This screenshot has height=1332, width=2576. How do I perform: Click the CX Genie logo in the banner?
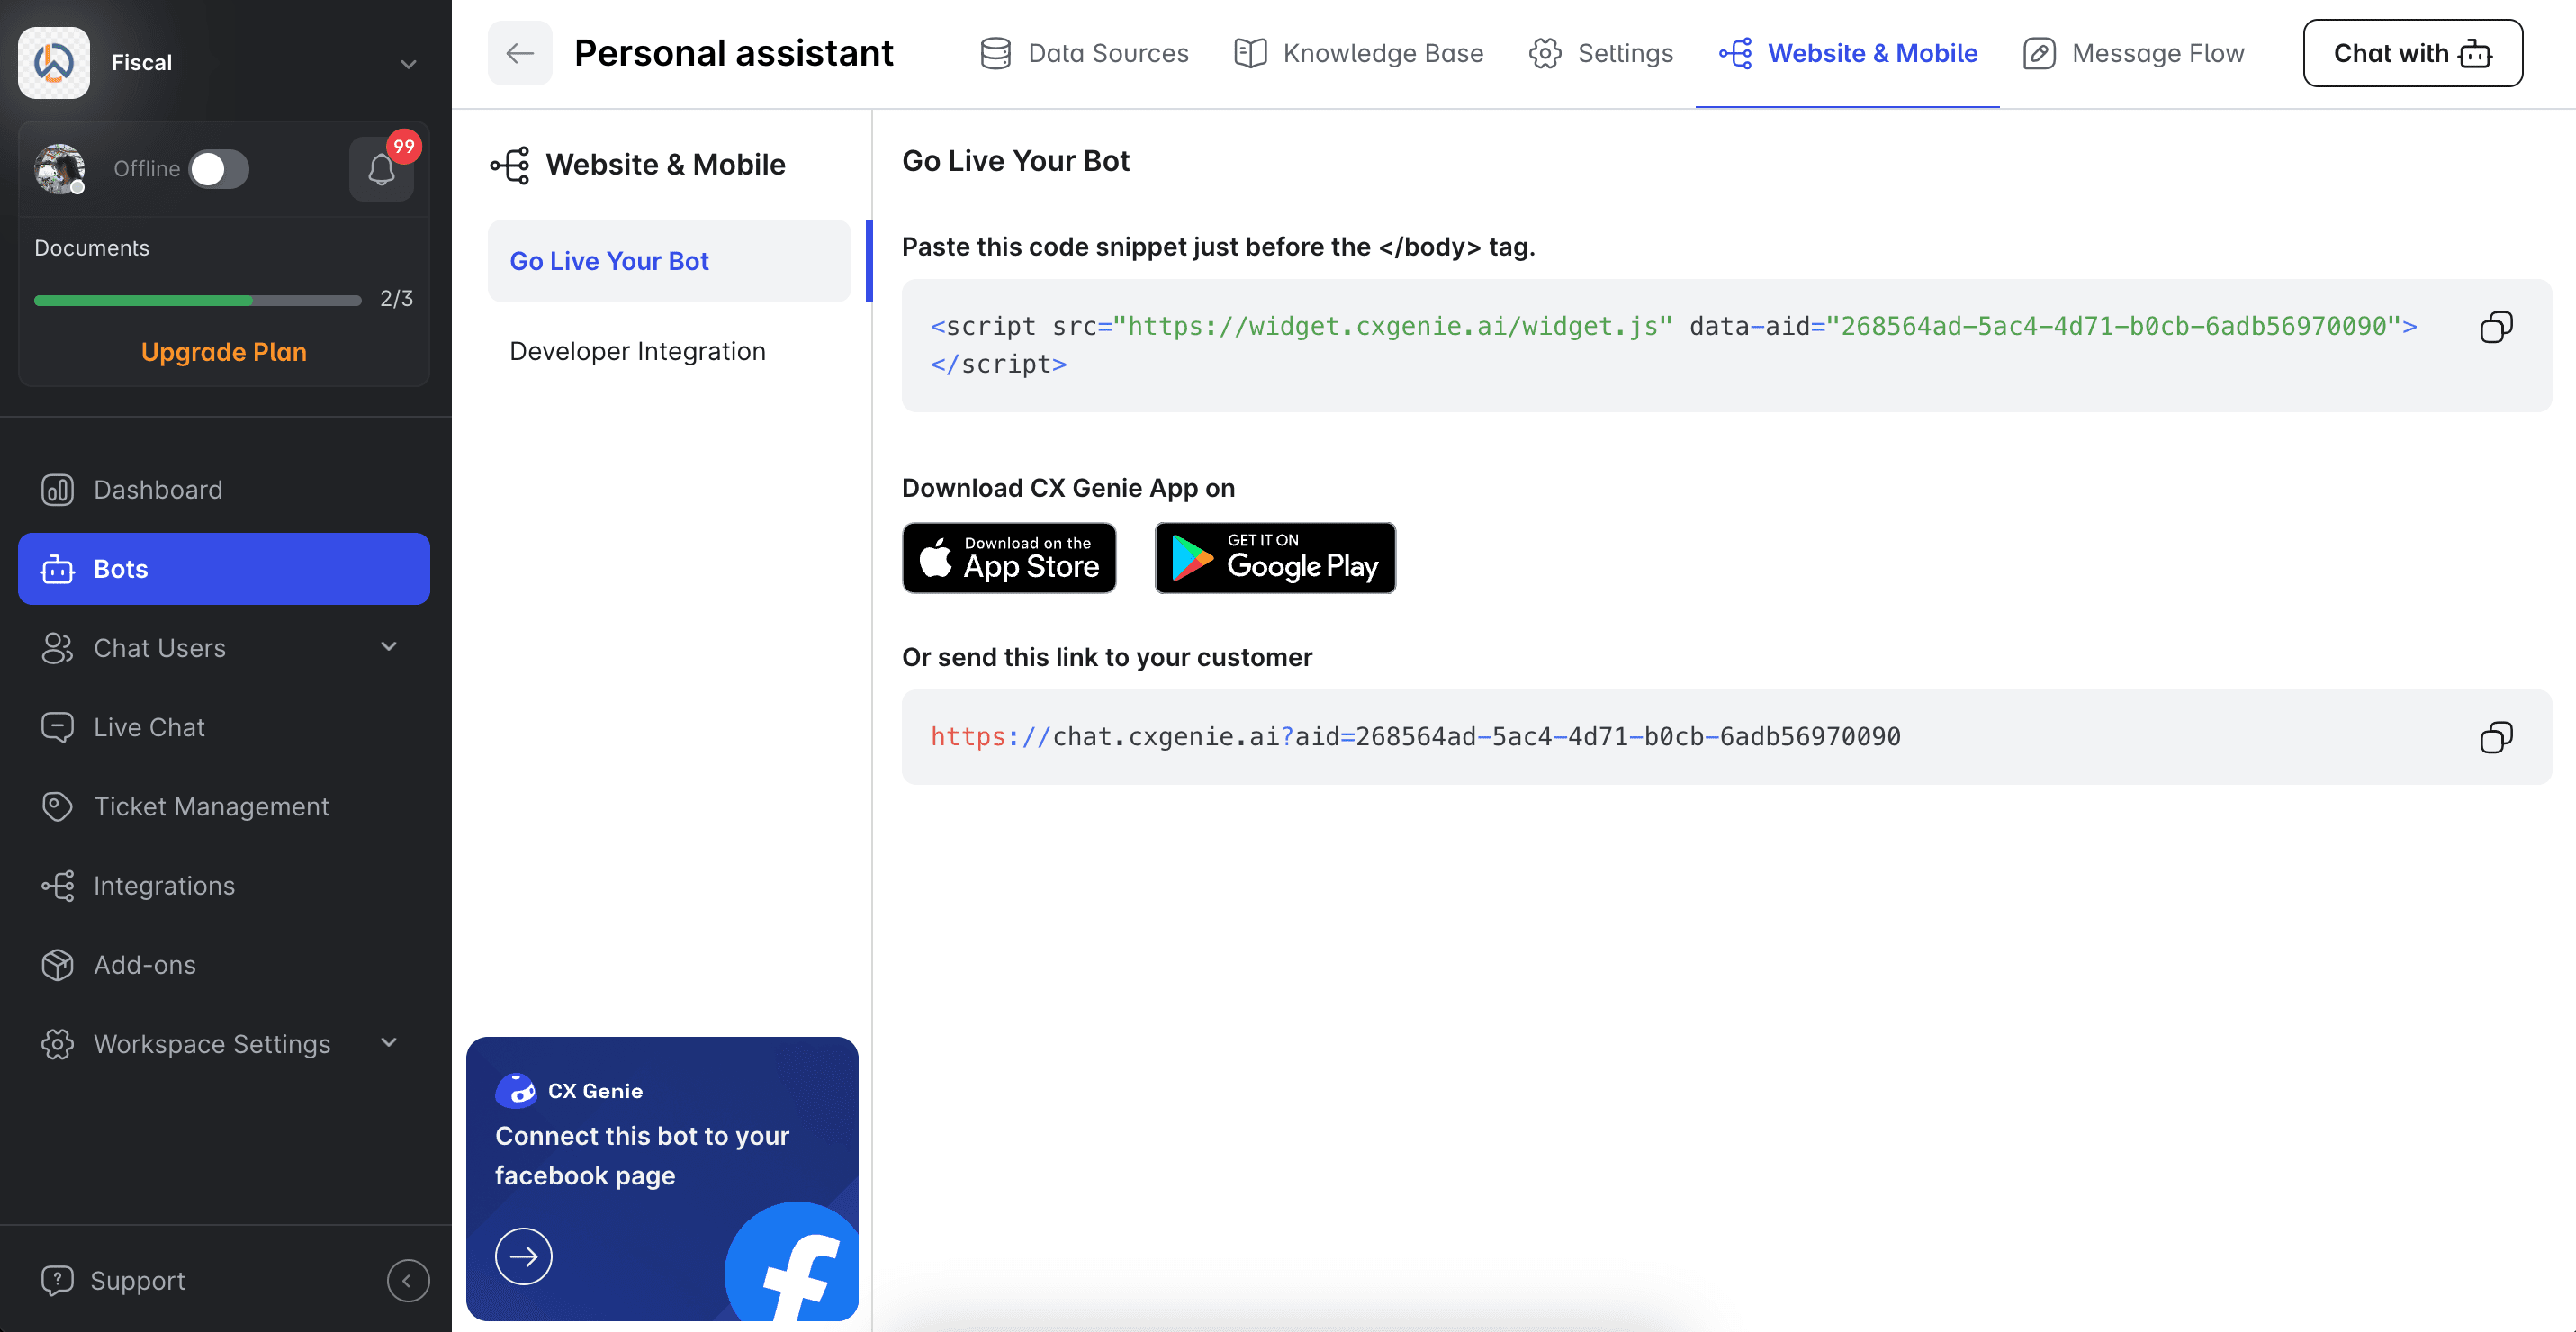tap(516, 1091)
